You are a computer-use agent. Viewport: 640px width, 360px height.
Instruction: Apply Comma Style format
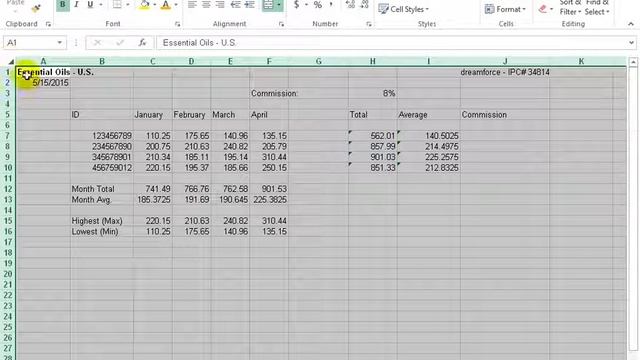(x=331, y=4)
